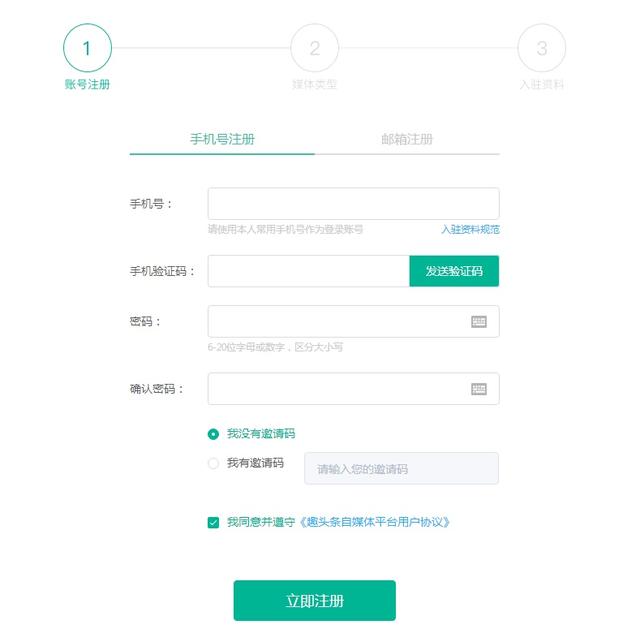The height and width of the screenshot is (629, 640).
Task: Focus the 确认密码 input field
Action: point(353,389)
